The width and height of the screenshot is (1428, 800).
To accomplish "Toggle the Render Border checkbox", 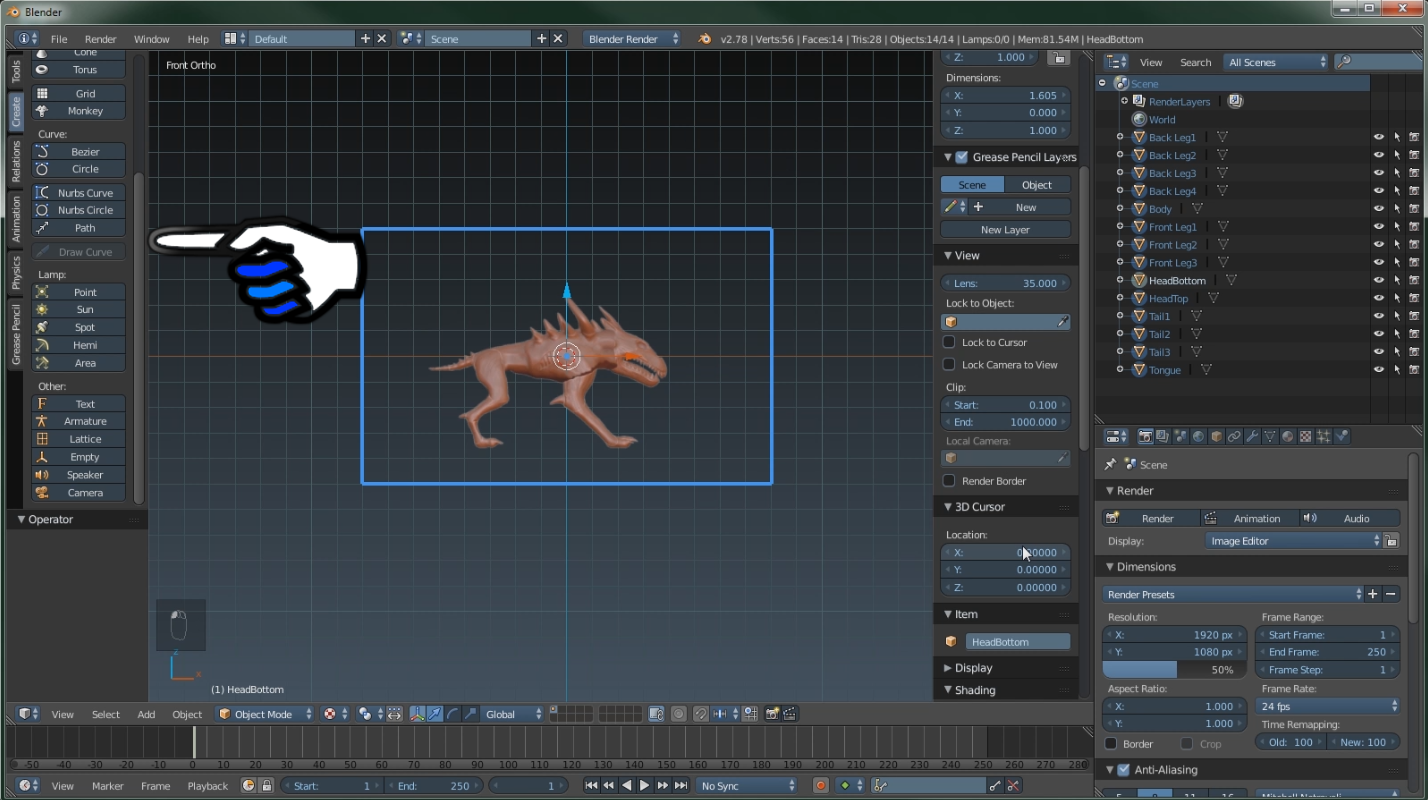I will click(949, 481).
